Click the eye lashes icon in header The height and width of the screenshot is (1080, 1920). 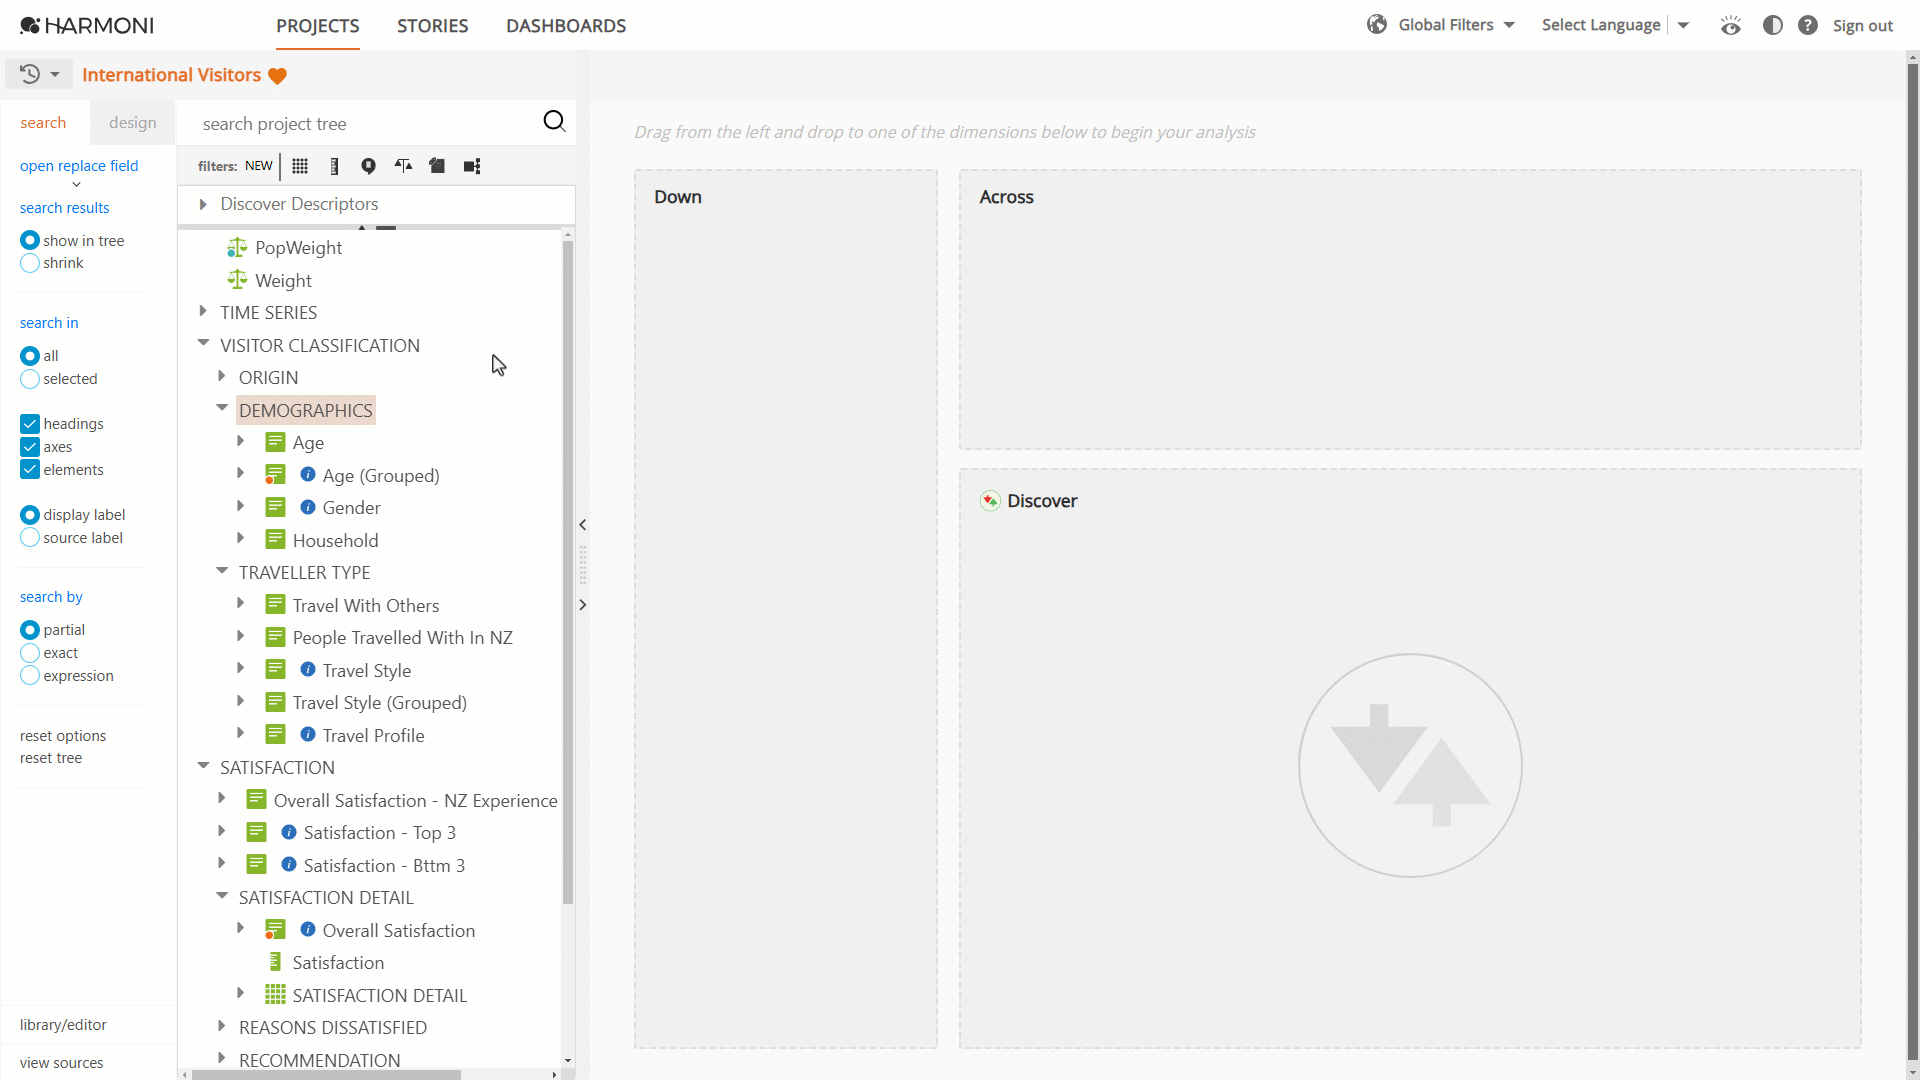pyautogui.click(x=1731, y=25)
